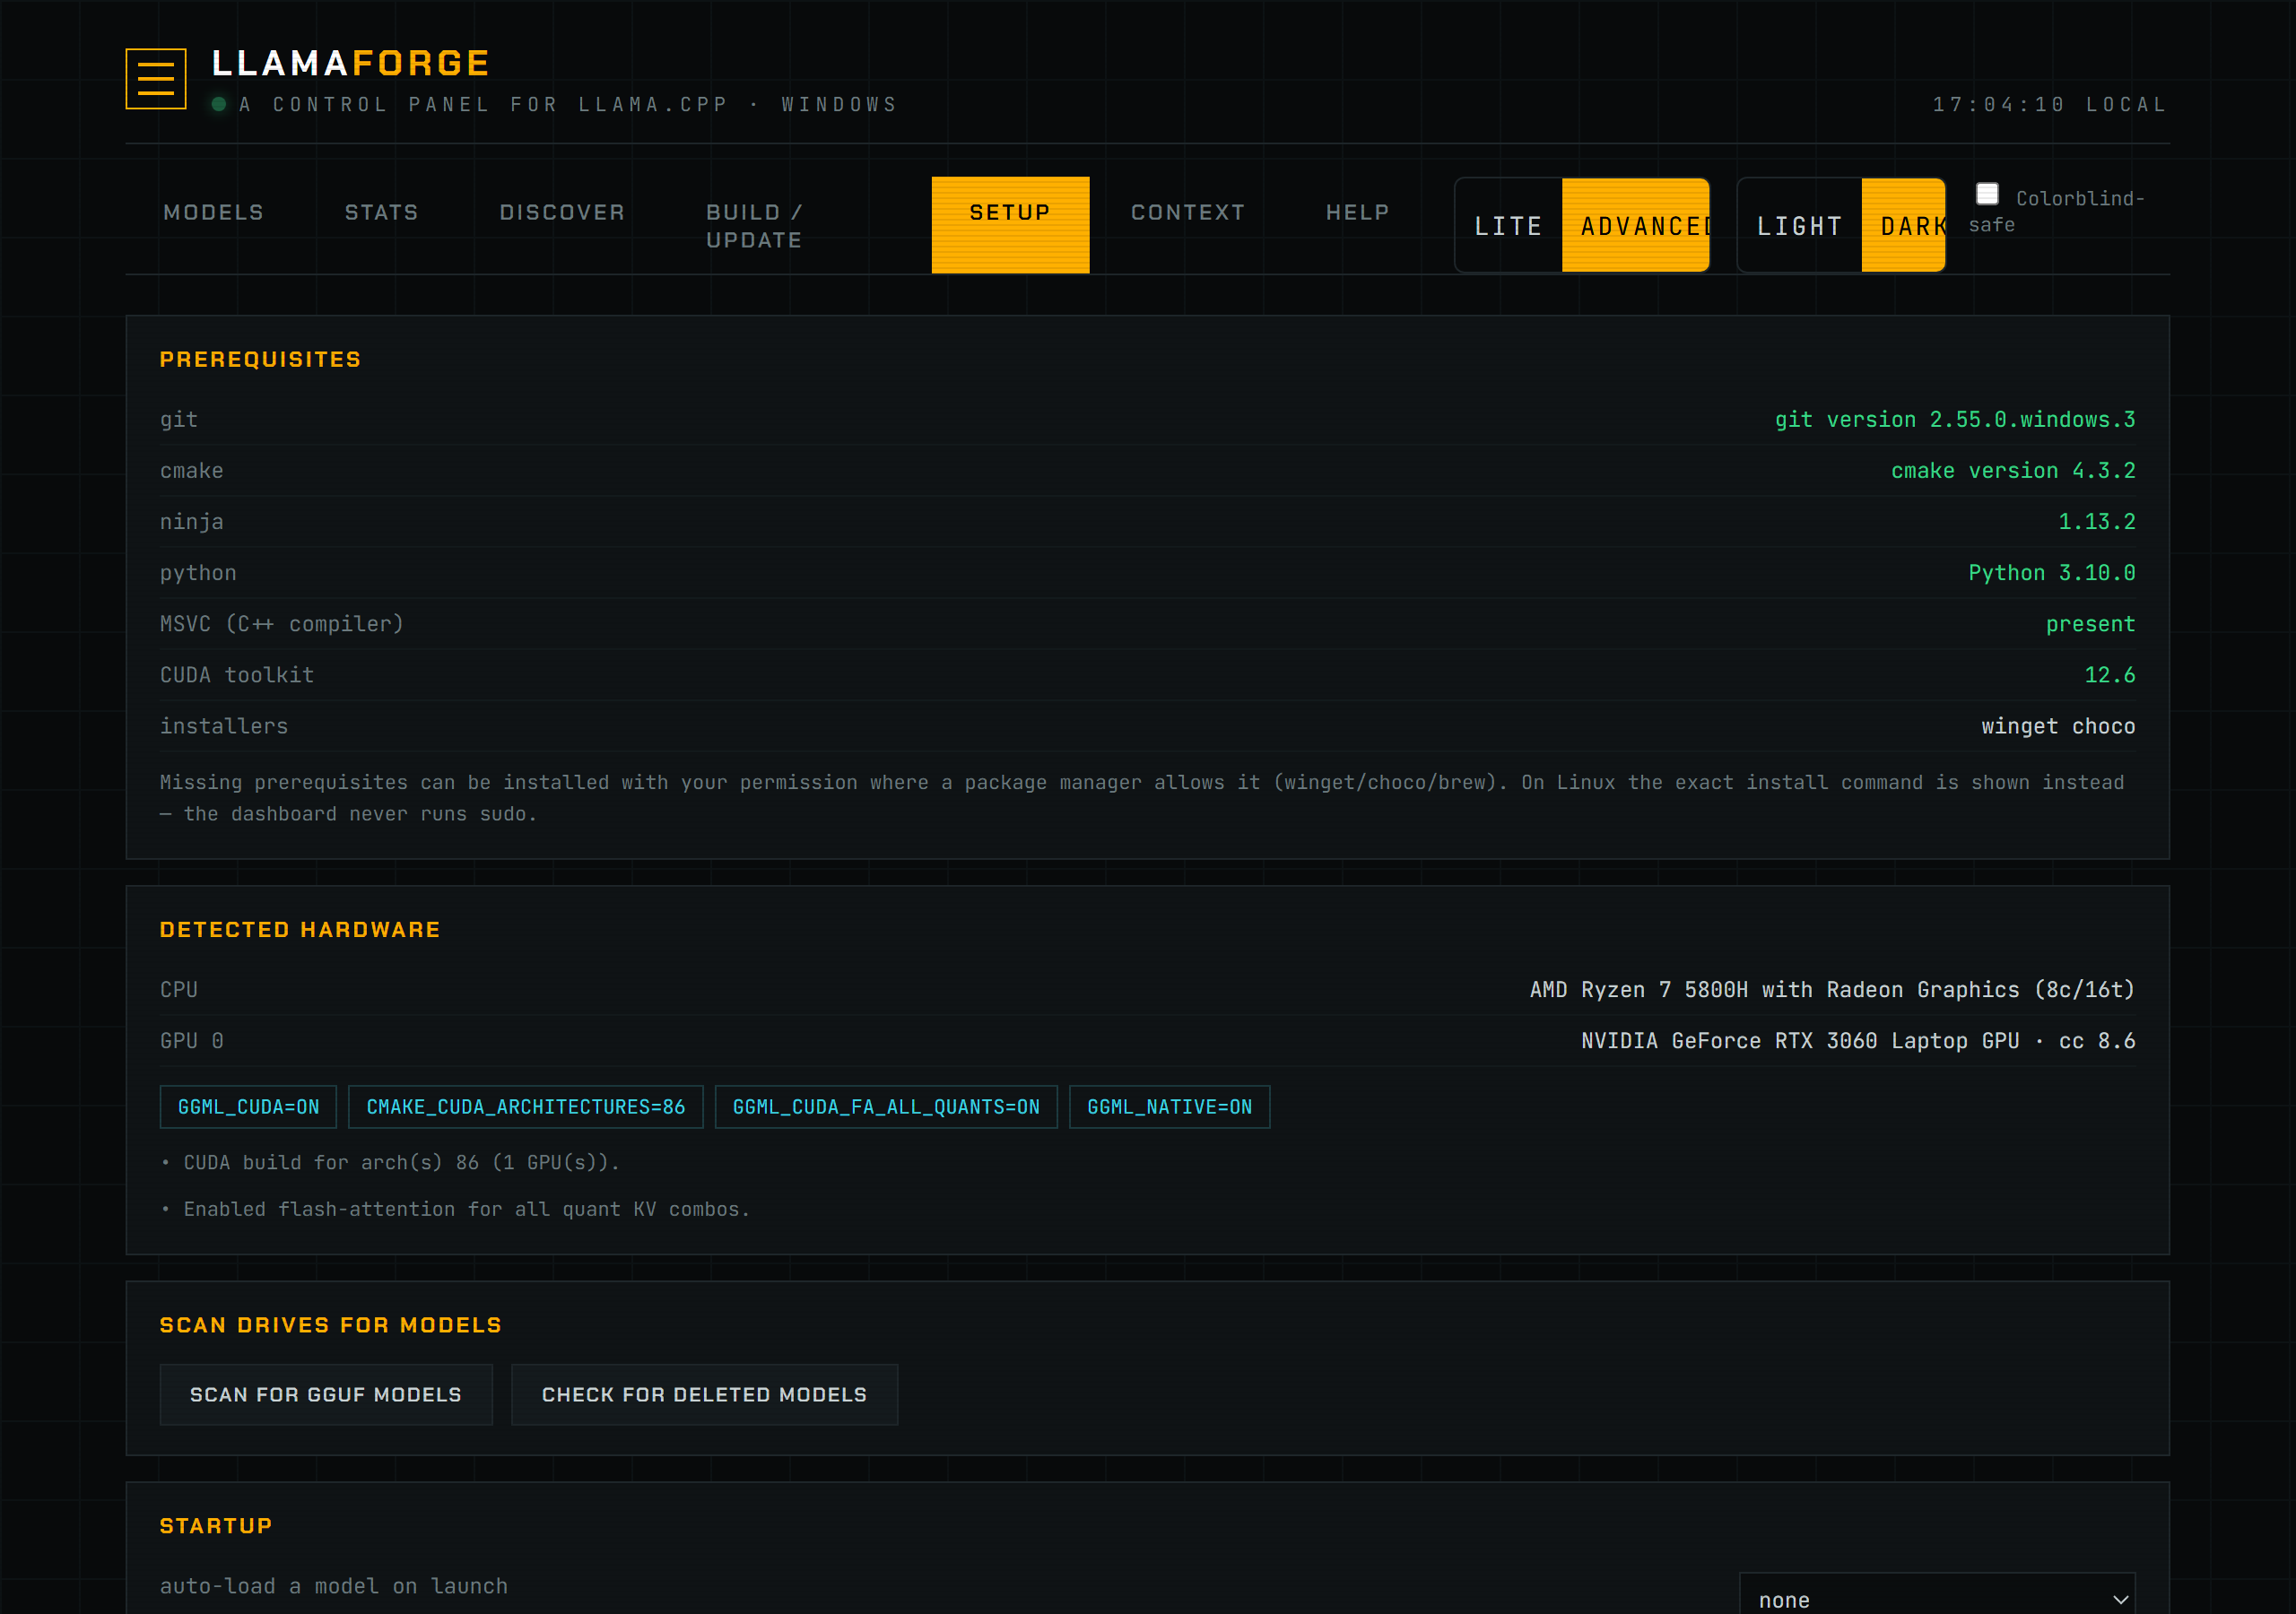The height and width of the screenshot is (1614, 2296).
Task: Click the Startup section heading
Action: click(216, 1526)
